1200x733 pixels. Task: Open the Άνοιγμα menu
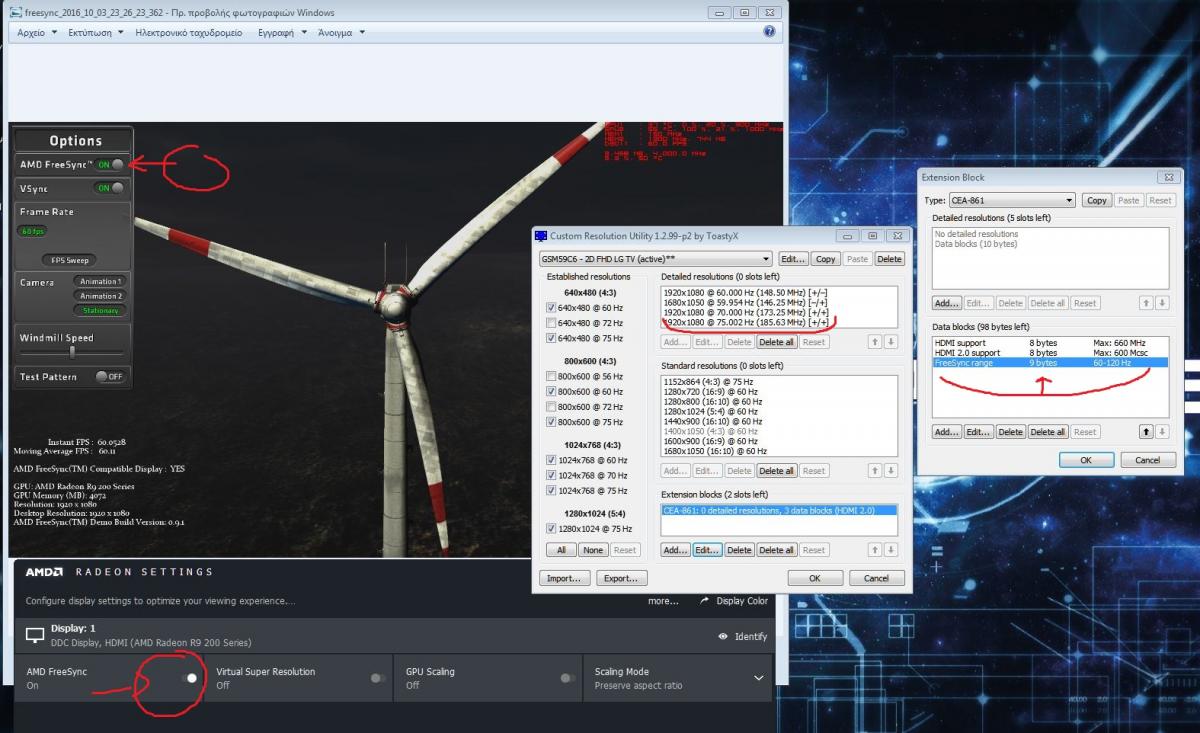pos(341,32)
